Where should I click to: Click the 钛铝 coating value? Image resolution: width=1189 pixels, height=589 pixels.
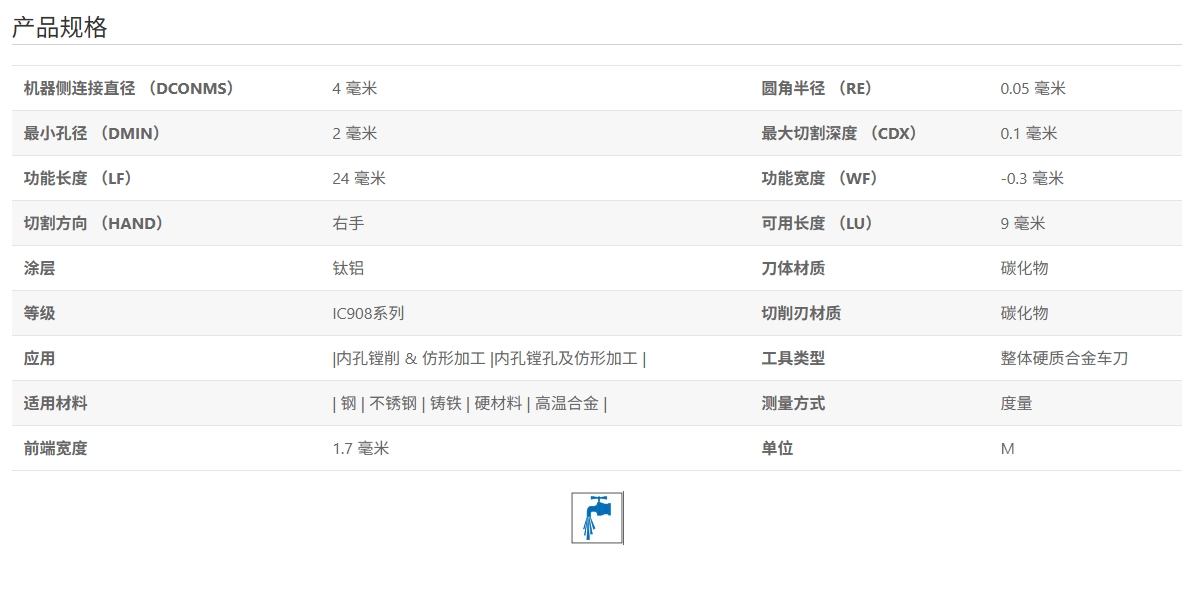pos(348,268)
